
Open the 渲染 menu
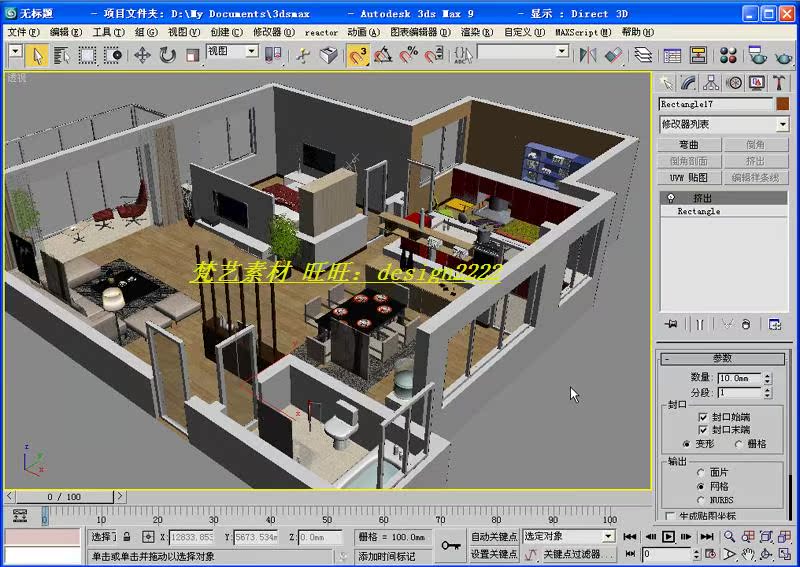(x=477, y=32)
